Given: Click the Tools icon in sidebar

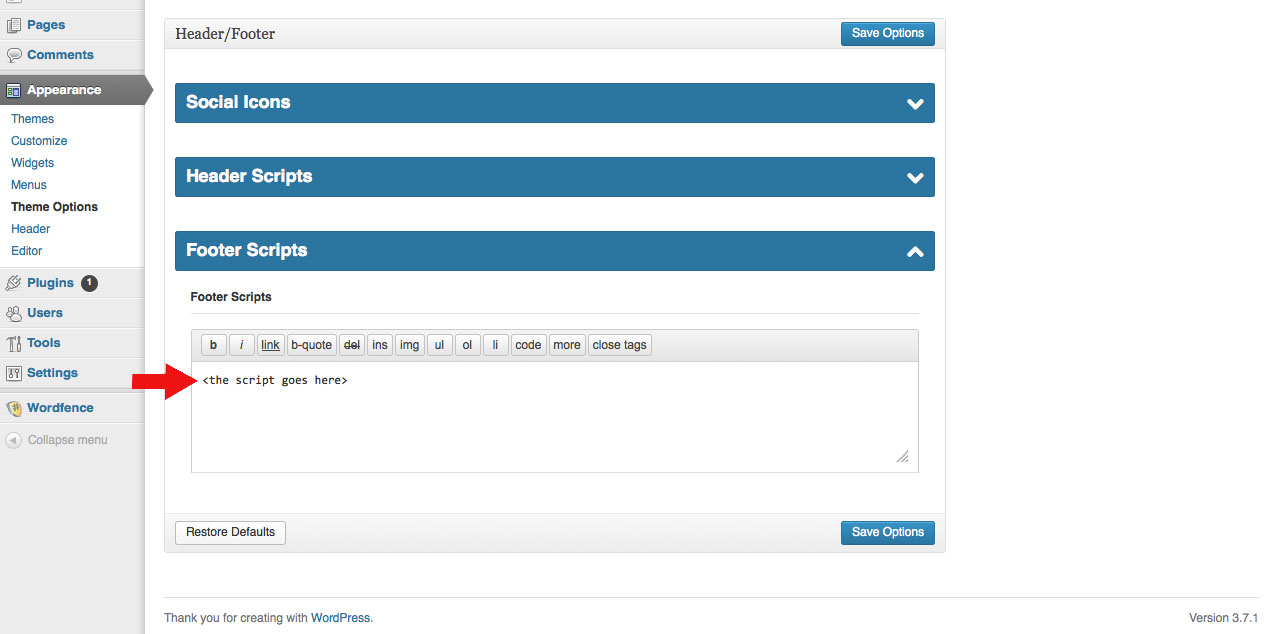Looking at the screenshot, I should (x=14, y=343).
